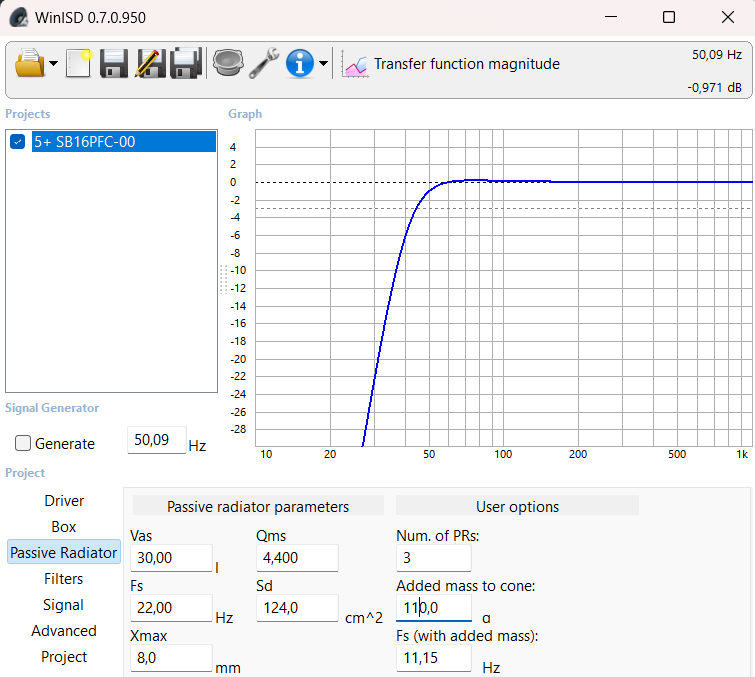The height and width of the screenshot is (677, 755).
Task: Open the Project tab in sidebar
Action: point(64,657)
